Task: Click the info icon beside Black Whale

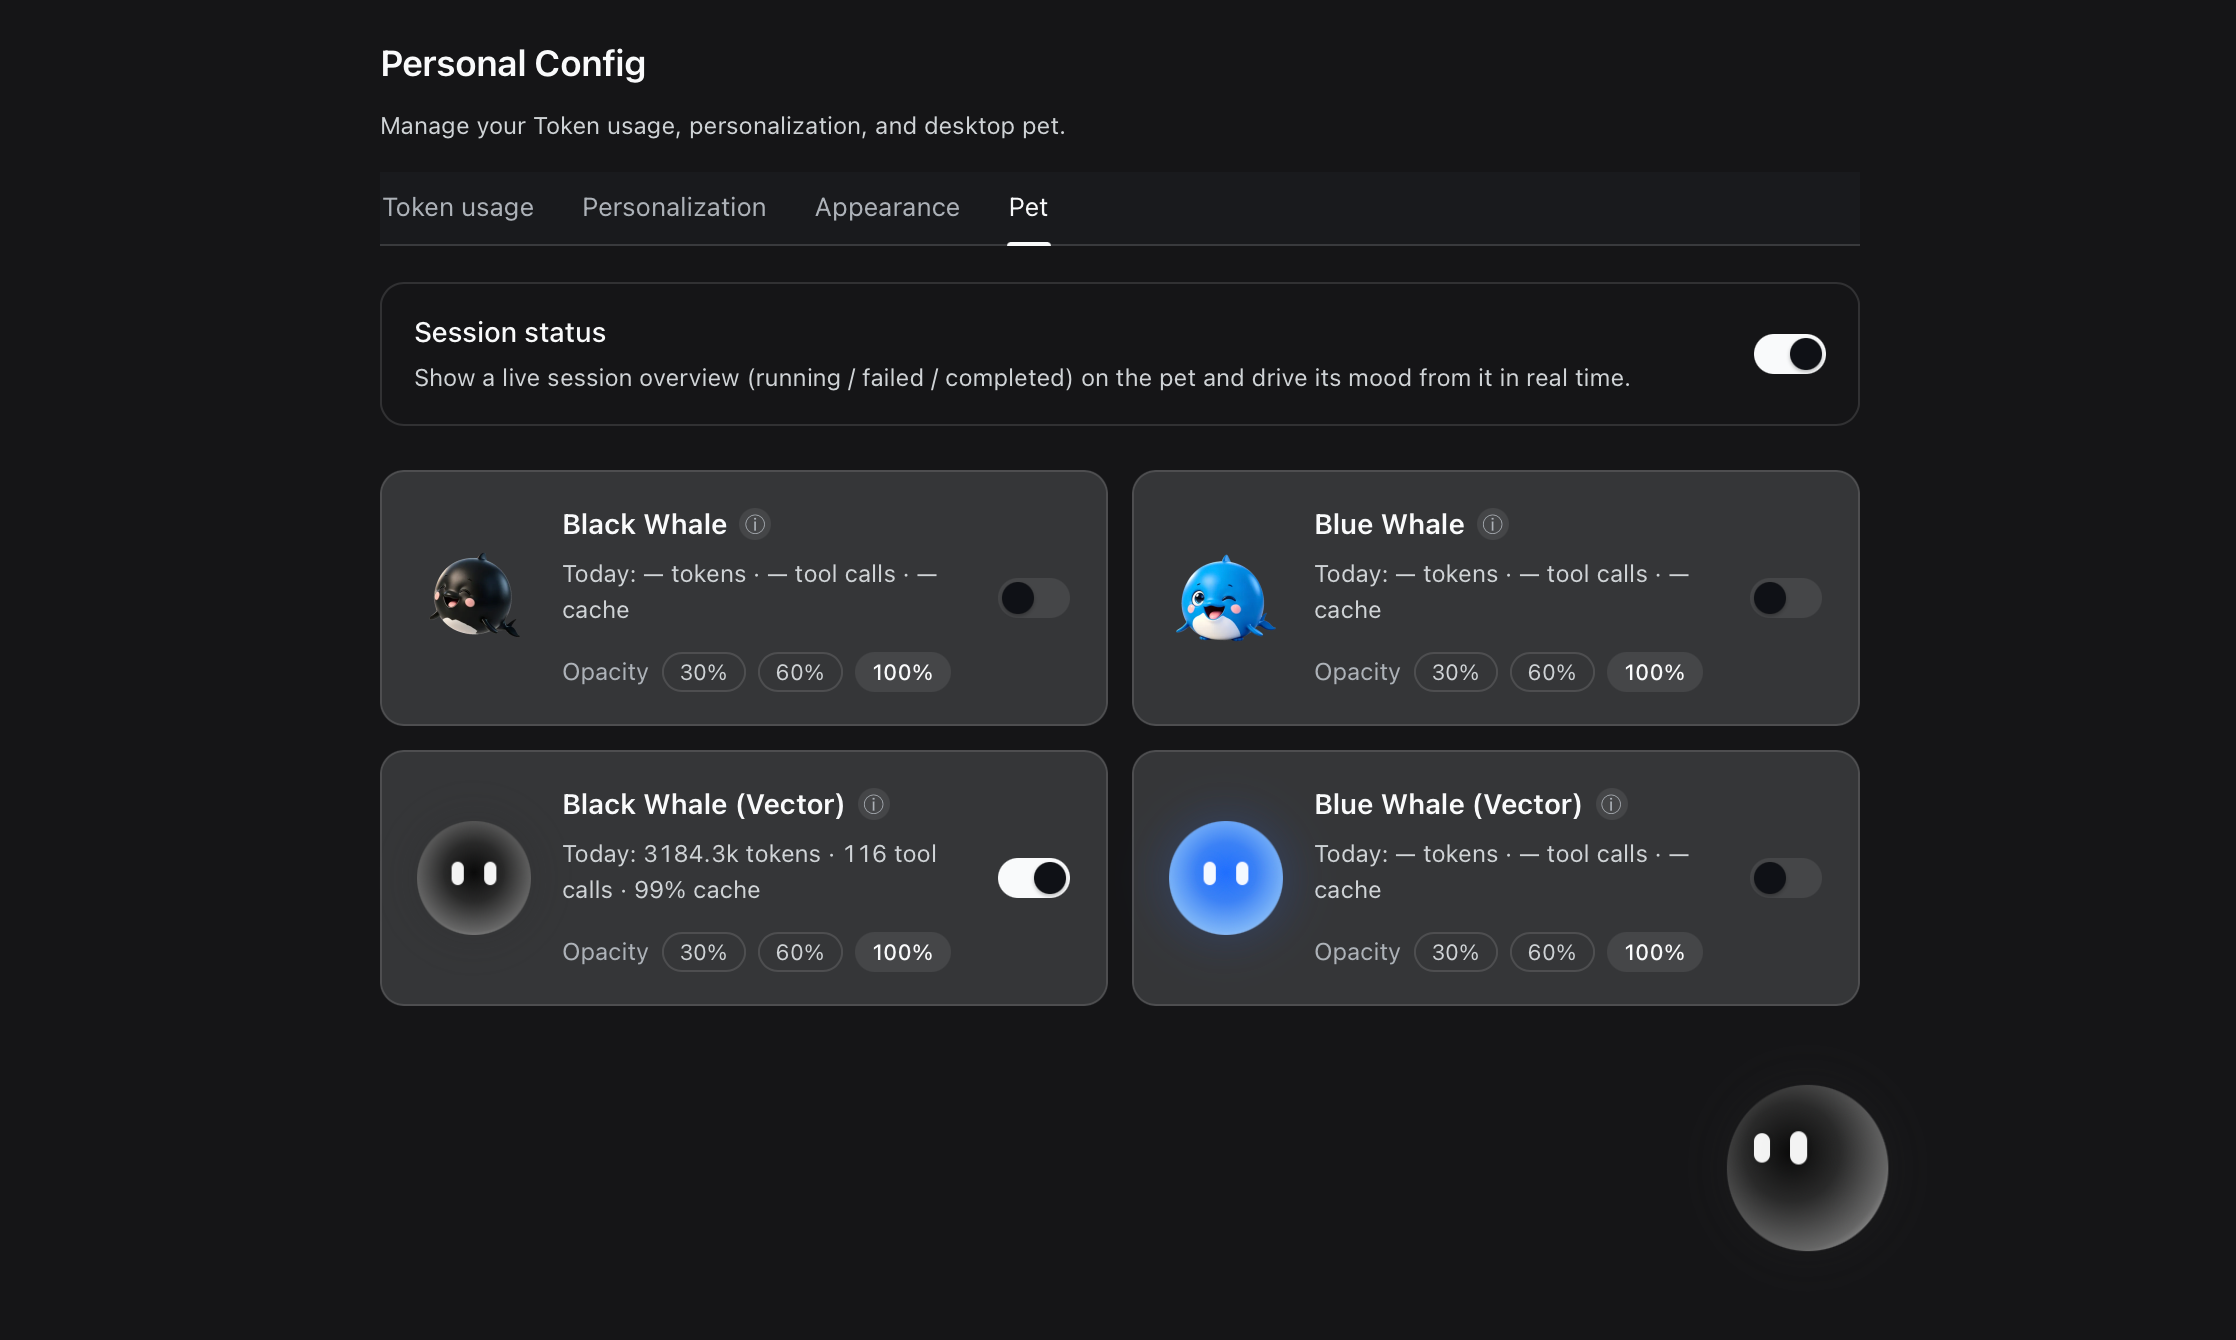Action: coord(755,524)
